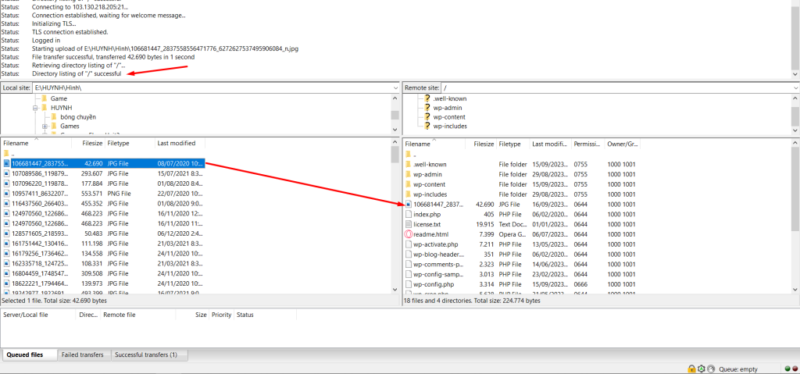Select bóng chuyền folder in local tree
Viewport: 800px width, 374px height.
click(x=78, y=117)
